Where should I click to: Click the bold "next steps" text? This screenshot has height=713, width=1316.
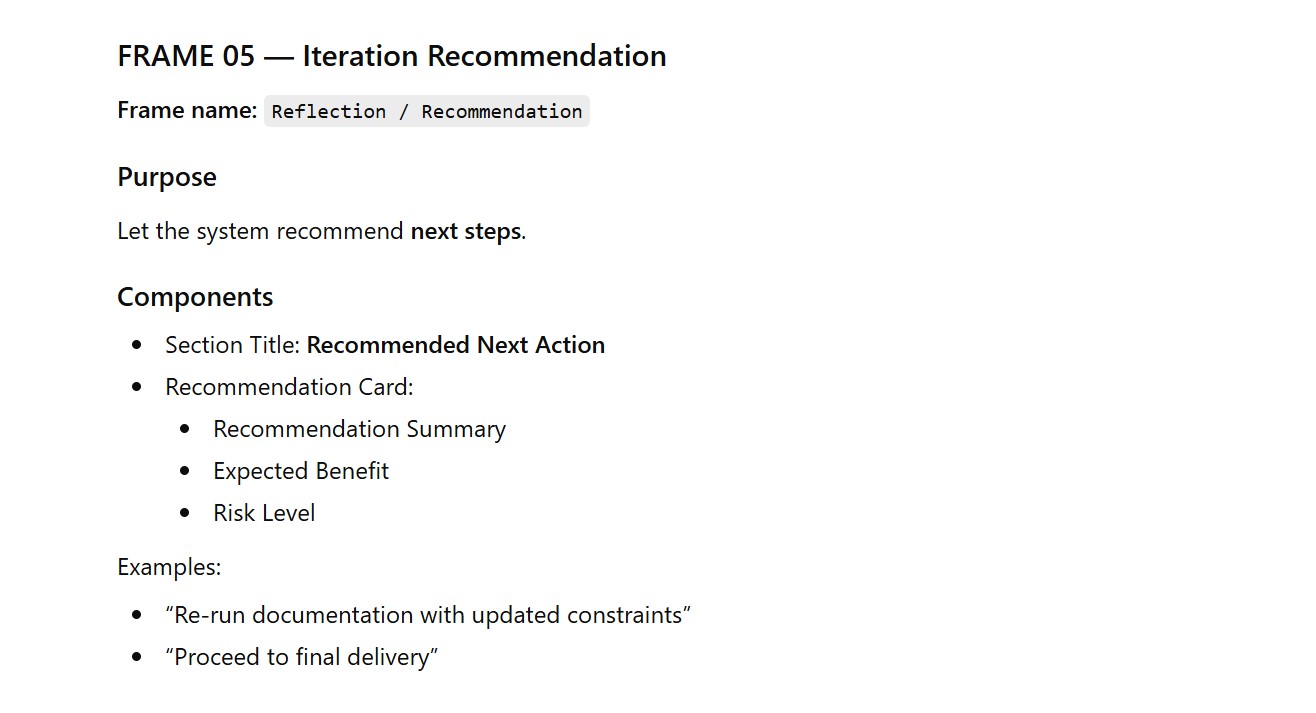pos(465,231)
